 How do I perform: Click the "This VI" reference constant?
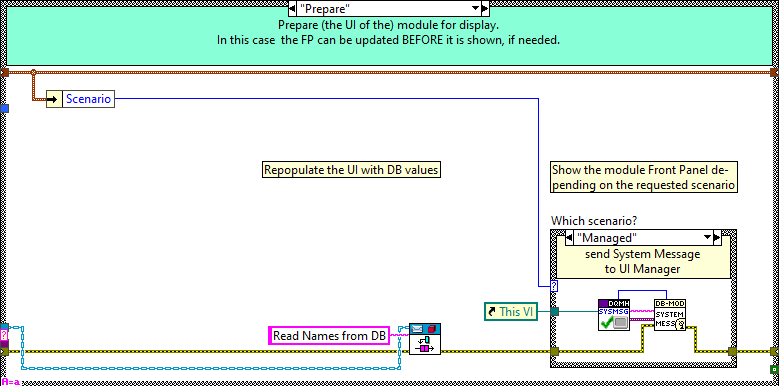[x=511, y=311]
